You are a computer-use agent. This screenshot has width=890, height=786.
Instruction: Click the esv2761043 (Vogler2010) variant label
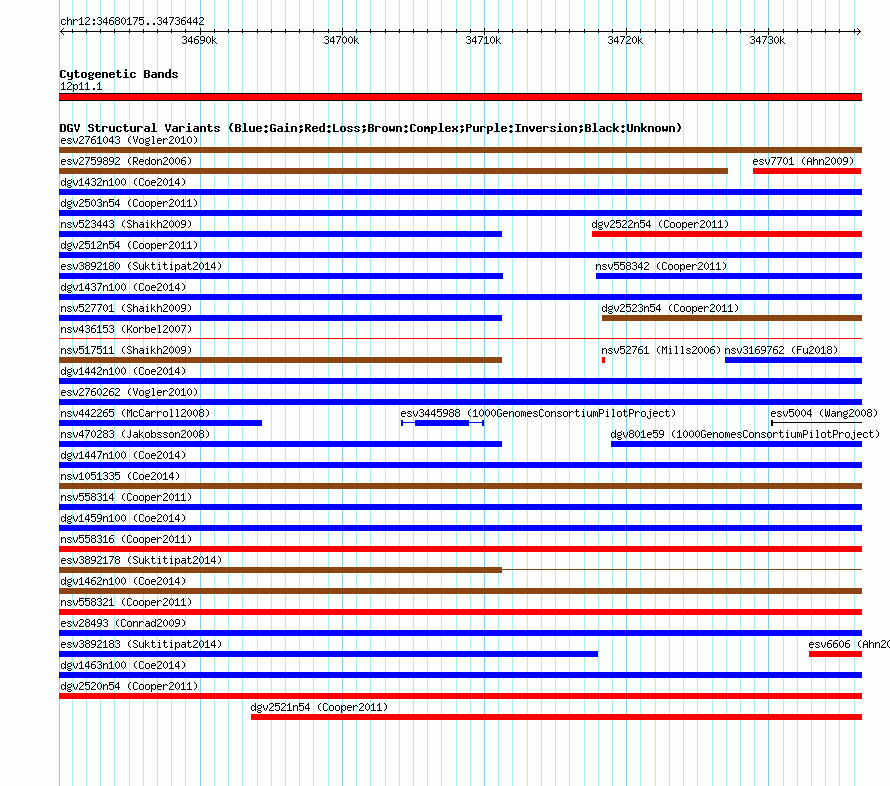coord(129,140)
